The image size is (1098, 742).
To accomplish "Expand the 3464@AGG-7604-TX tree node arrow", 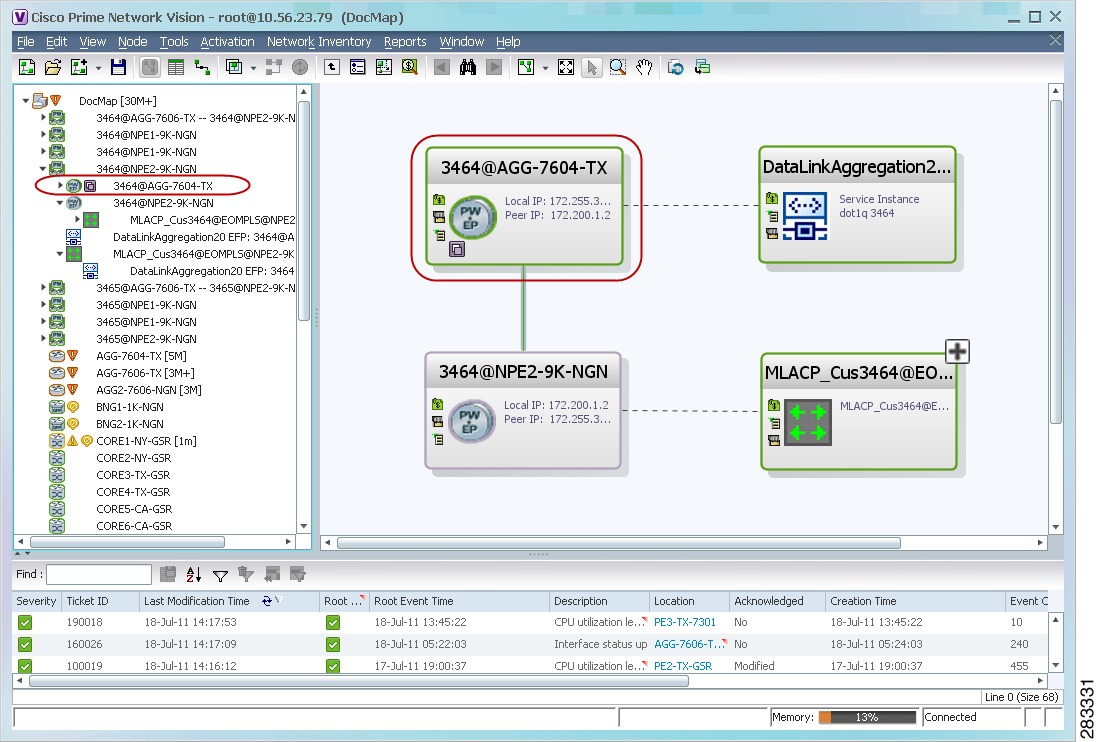I will pos(60,186).
